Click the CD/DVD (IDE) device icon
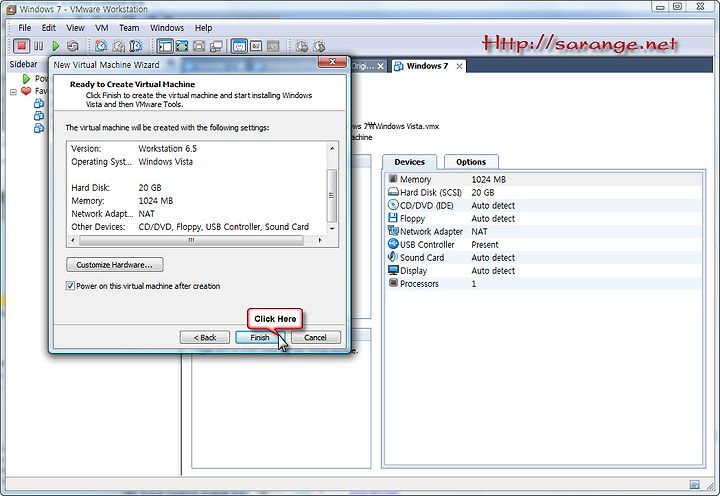 tap(393, 205)
